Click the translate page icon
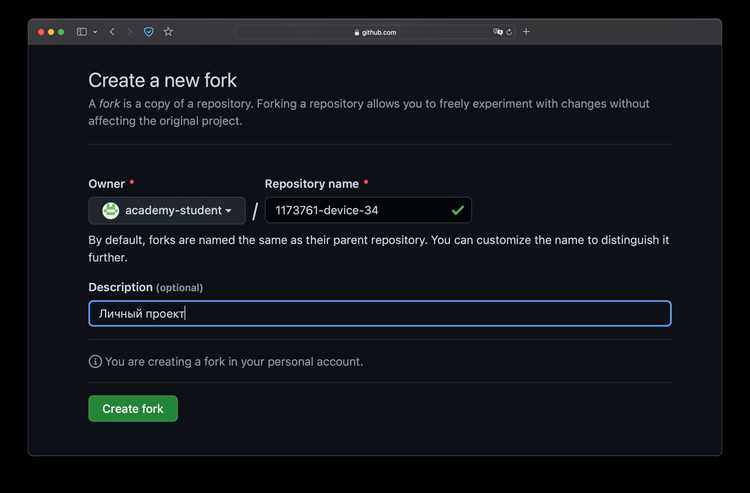 coord(498,32)
